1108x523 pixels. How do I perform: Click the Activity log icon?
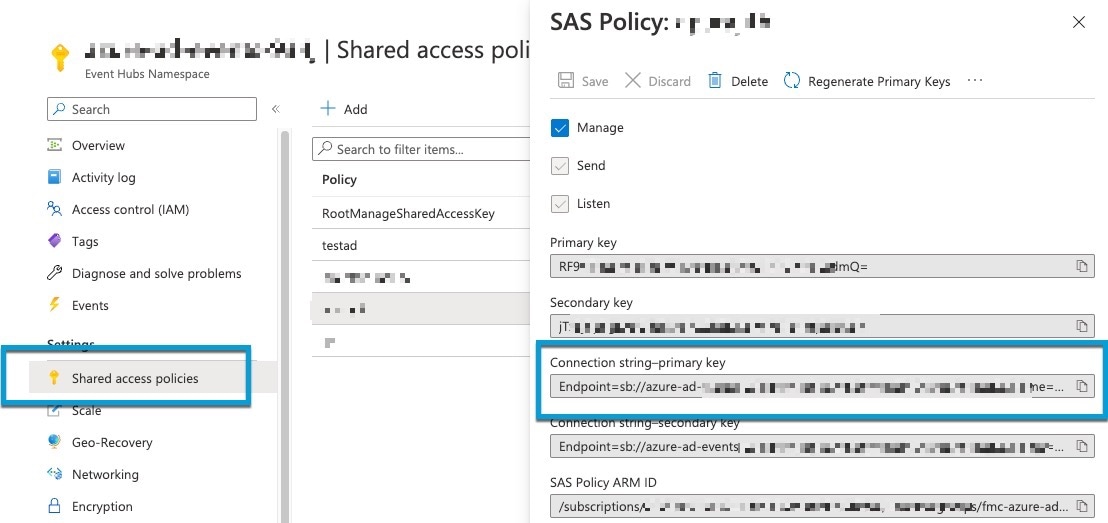point(54,177)
